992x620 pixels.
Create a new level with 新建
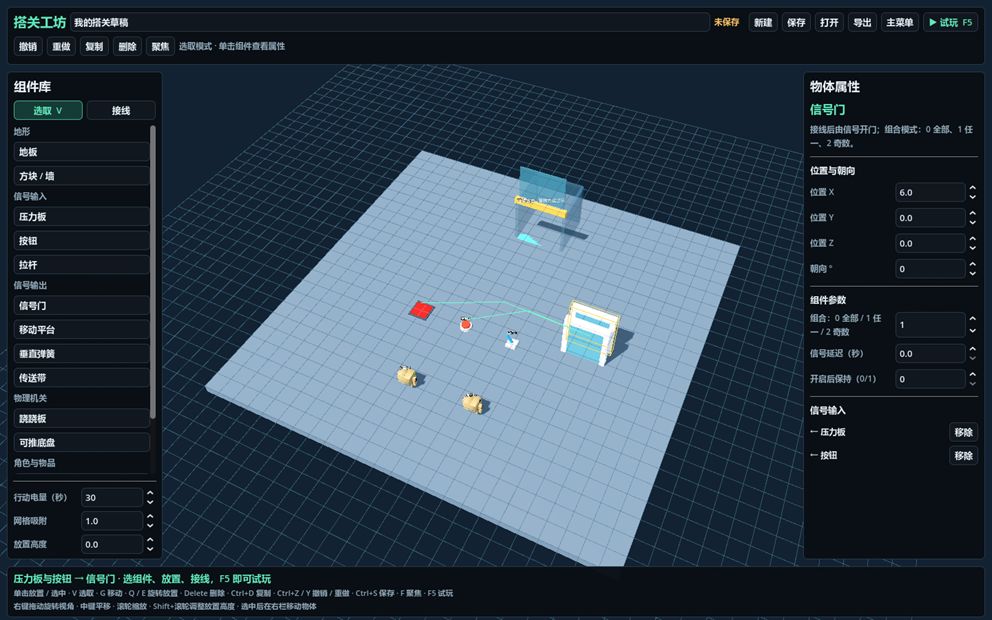point(763,22)
